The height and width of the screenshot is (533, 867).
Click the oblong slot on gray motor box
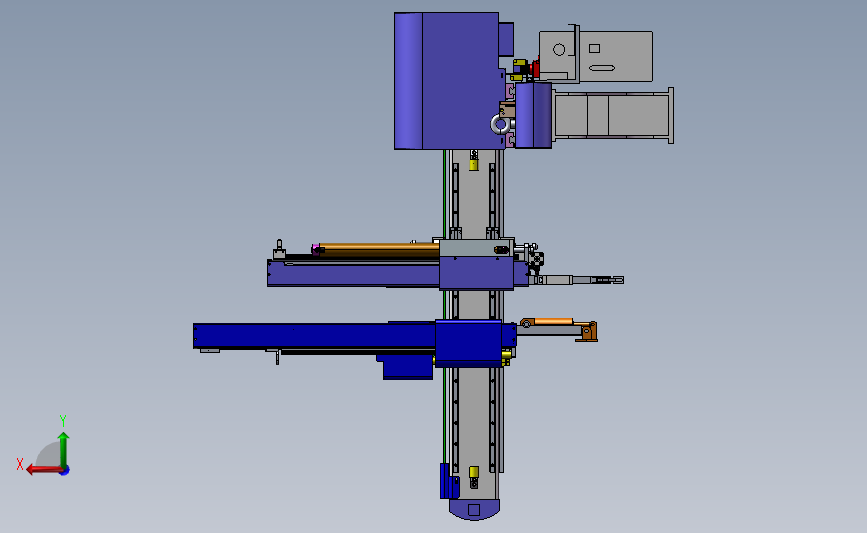(x=602, y=68)
